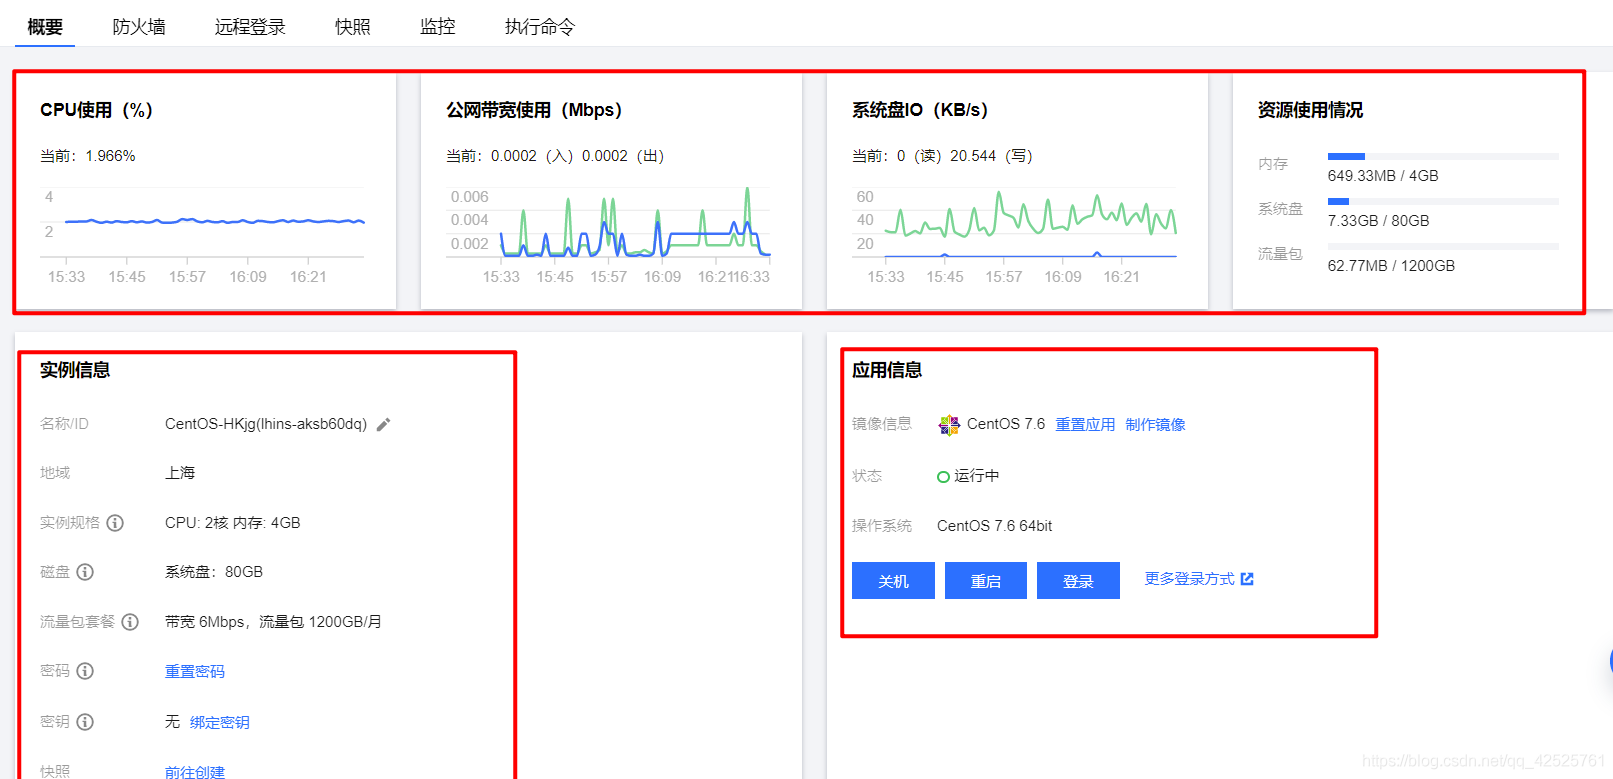Open the 远程登录 tab
The image size is (1613, 779).
coord(250,27)
